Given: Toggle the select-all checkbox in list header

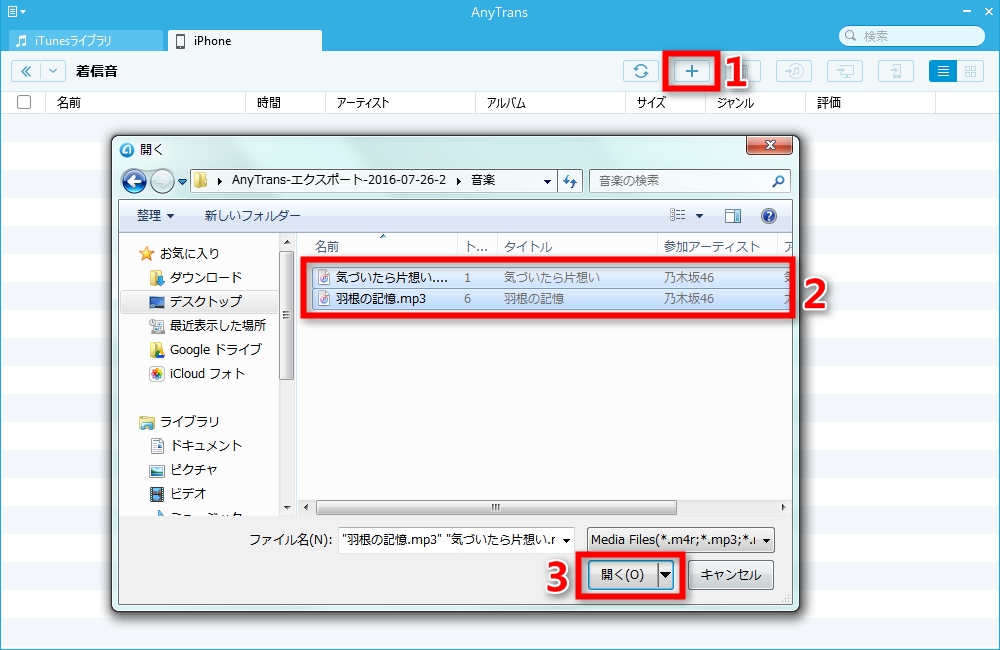Looking at the screenshot, I should [x=24, y=102].
